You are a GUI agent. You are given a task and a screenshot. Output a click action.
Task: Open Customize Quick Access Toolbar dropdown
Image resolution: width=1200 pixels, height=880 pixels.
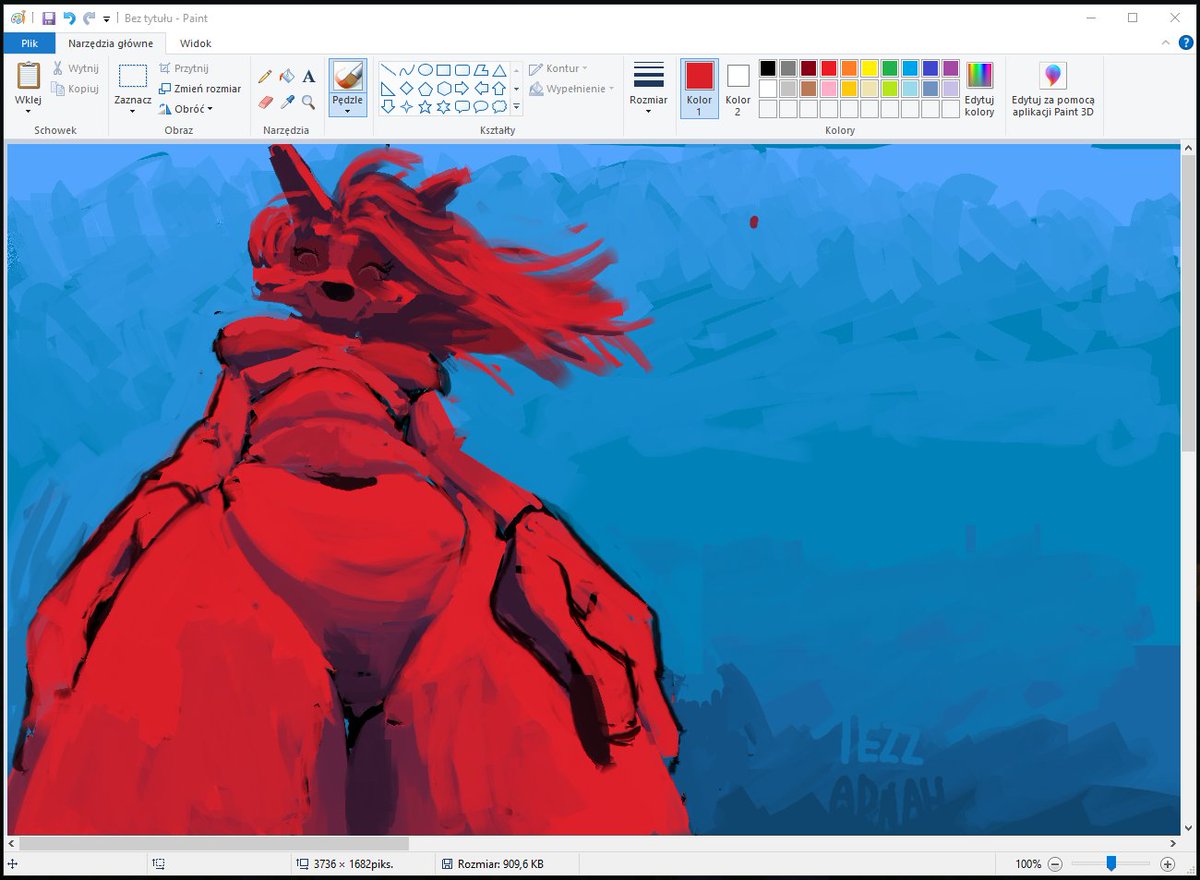pos(107,19)
